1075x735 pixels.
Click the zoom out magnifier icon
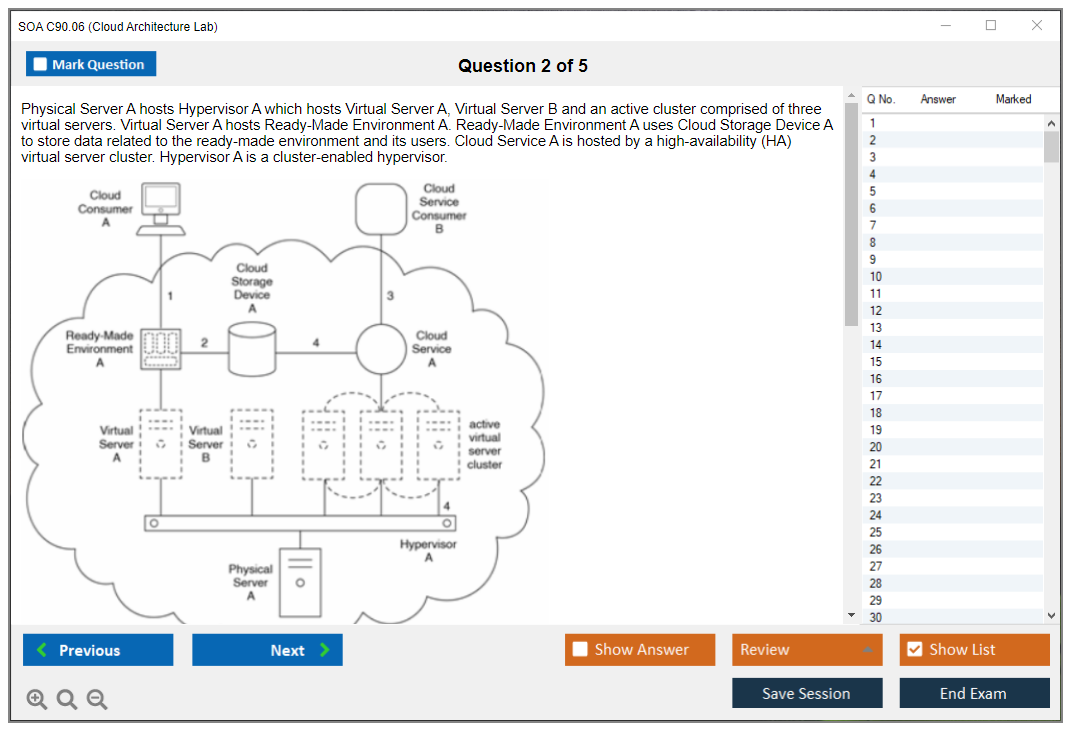[97, 700]
